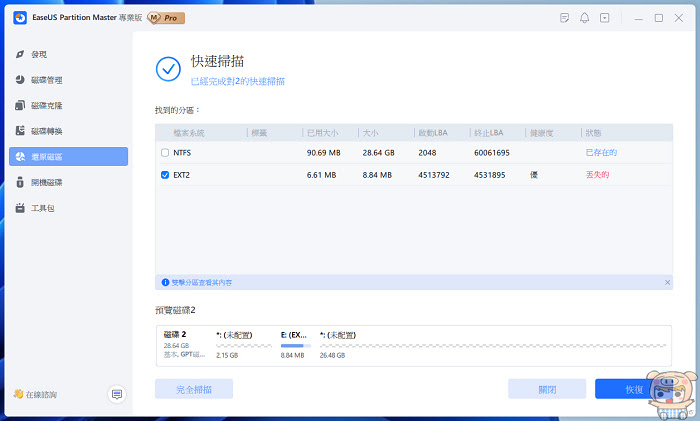This screenshot has width=700, height=421.
Task: Select the E: EXT2 8.84 MB partition bar
Action: [x=296, y=345]
